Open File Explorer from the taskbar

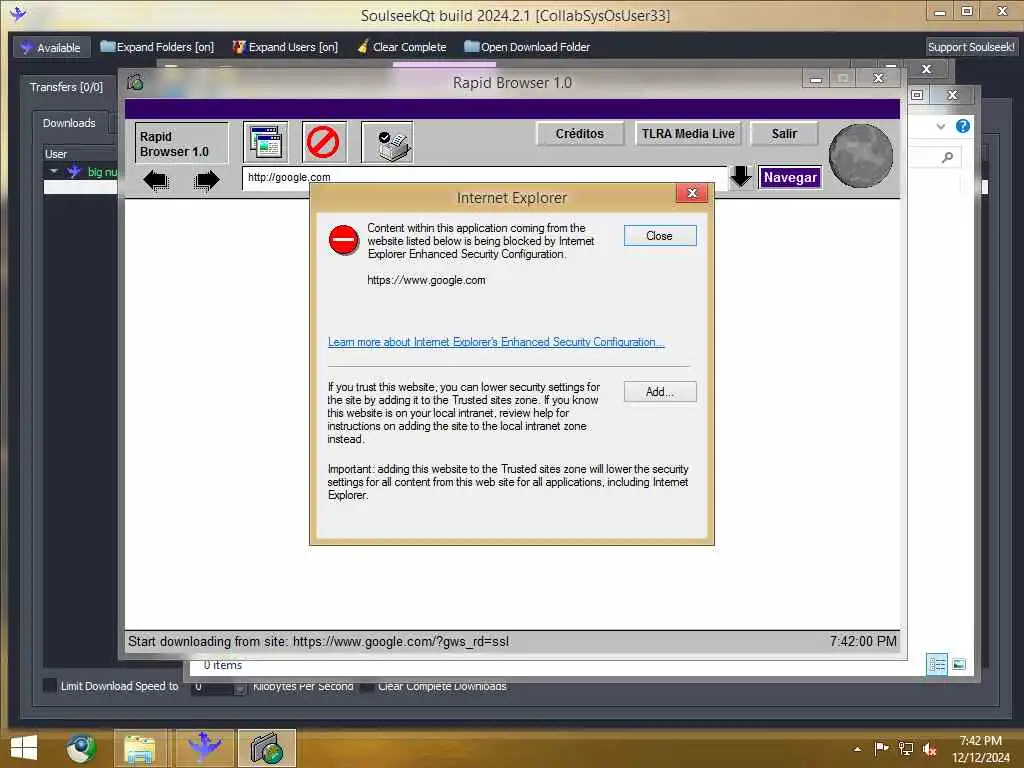coord(140,748)
